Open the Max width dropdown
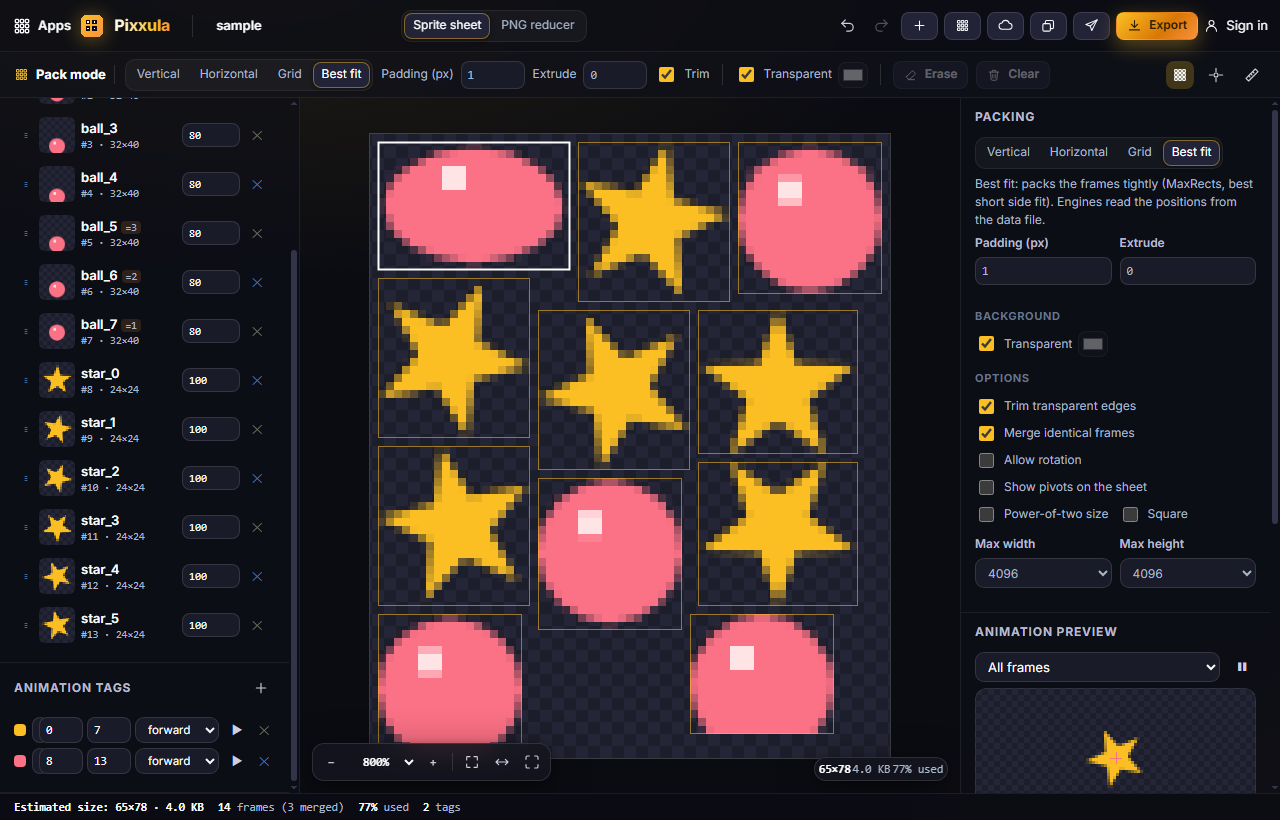 [1043, 573]
